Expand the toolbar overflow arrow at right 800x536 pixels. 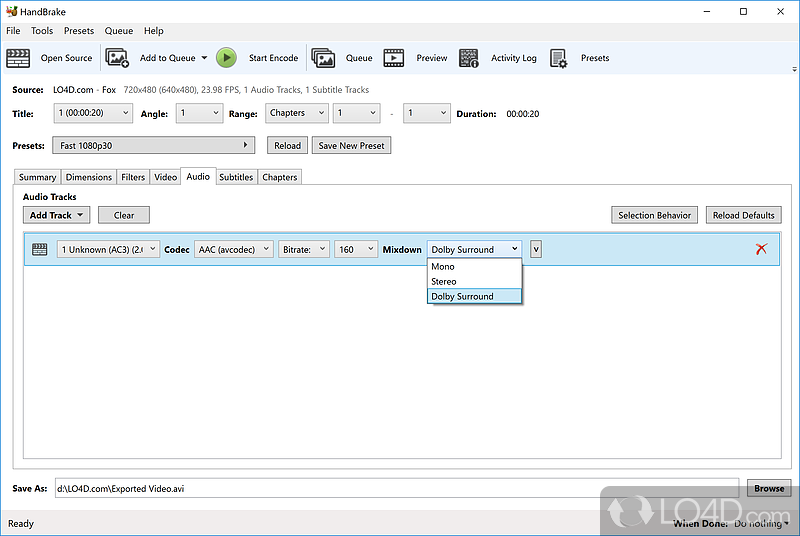click(x=794, y=69)
